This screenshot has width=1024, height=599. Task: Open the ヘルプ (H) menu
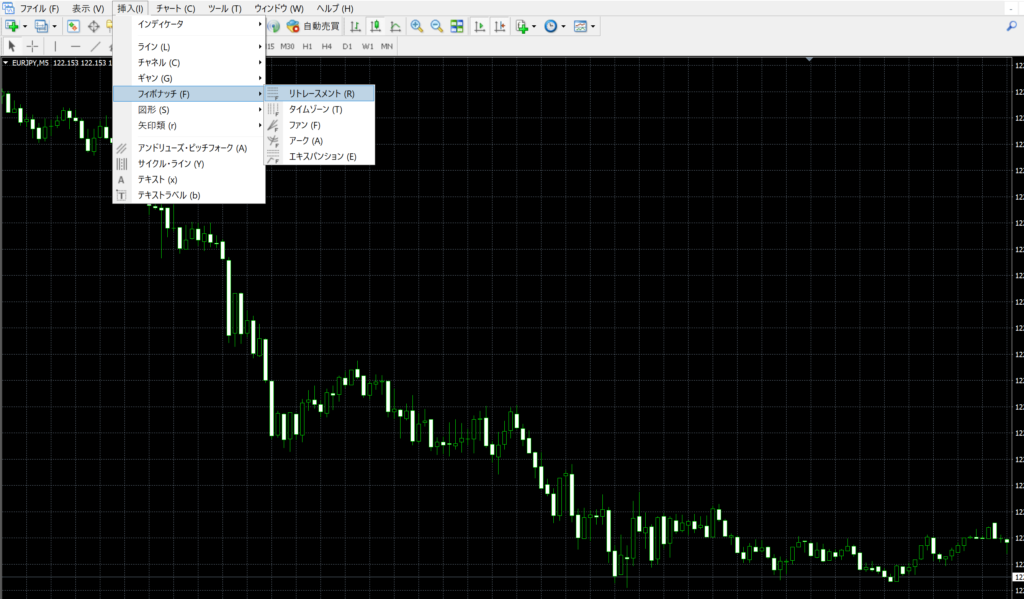(335, 8)
